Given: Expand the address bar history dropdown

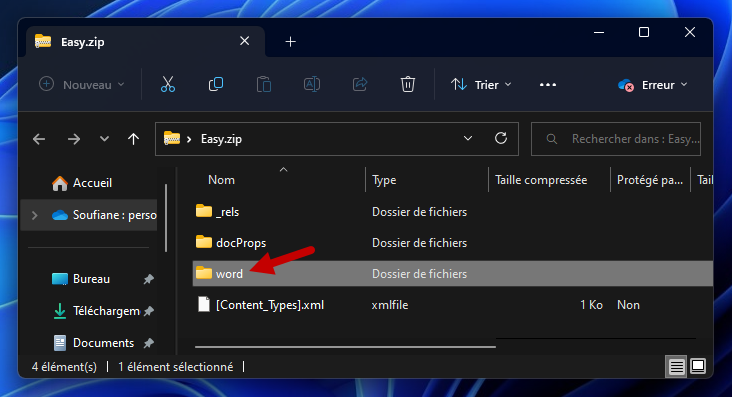Looking at the screenshot, I should 468,138.
